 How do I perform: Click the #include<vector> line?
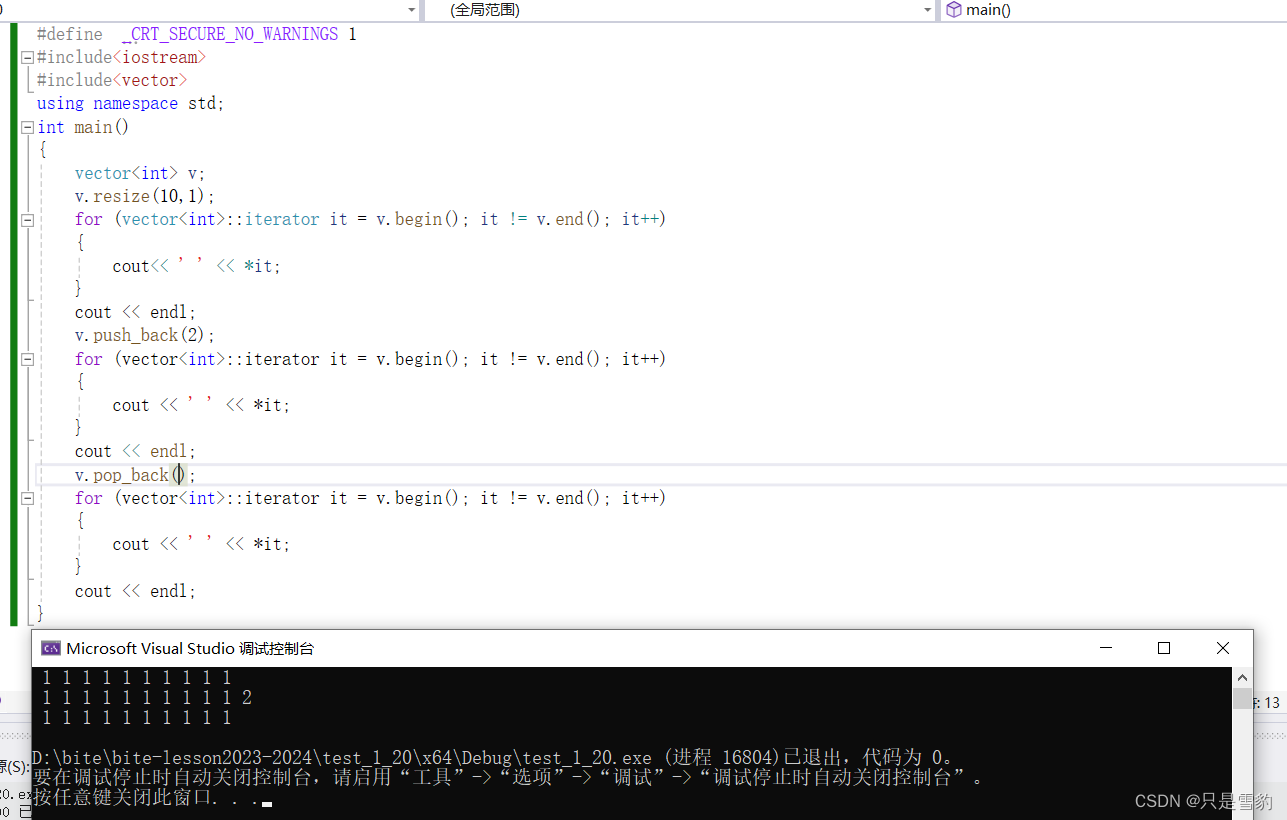click(112, 80)
